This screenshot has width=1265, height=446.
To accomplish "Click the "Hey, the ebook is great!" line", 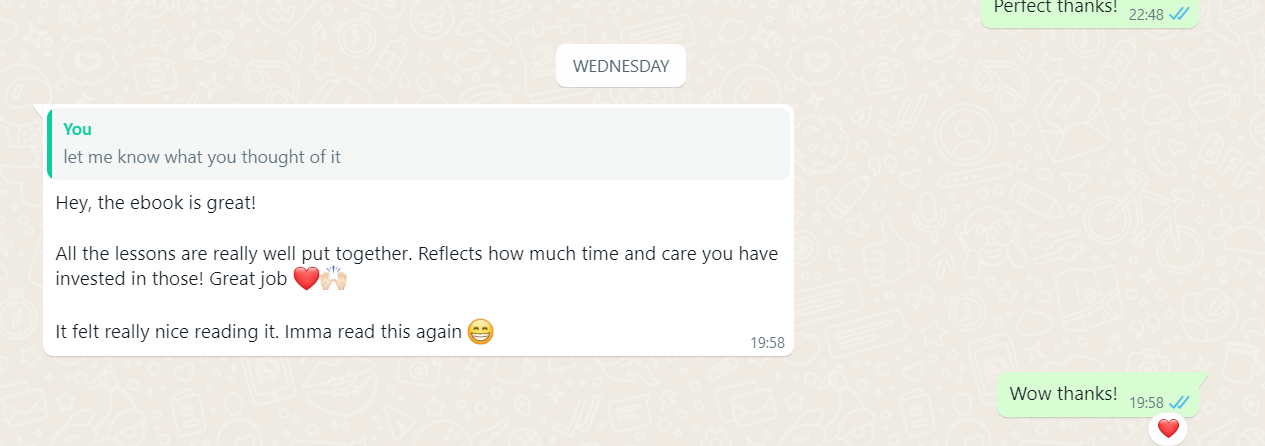I will coord(156,203).
